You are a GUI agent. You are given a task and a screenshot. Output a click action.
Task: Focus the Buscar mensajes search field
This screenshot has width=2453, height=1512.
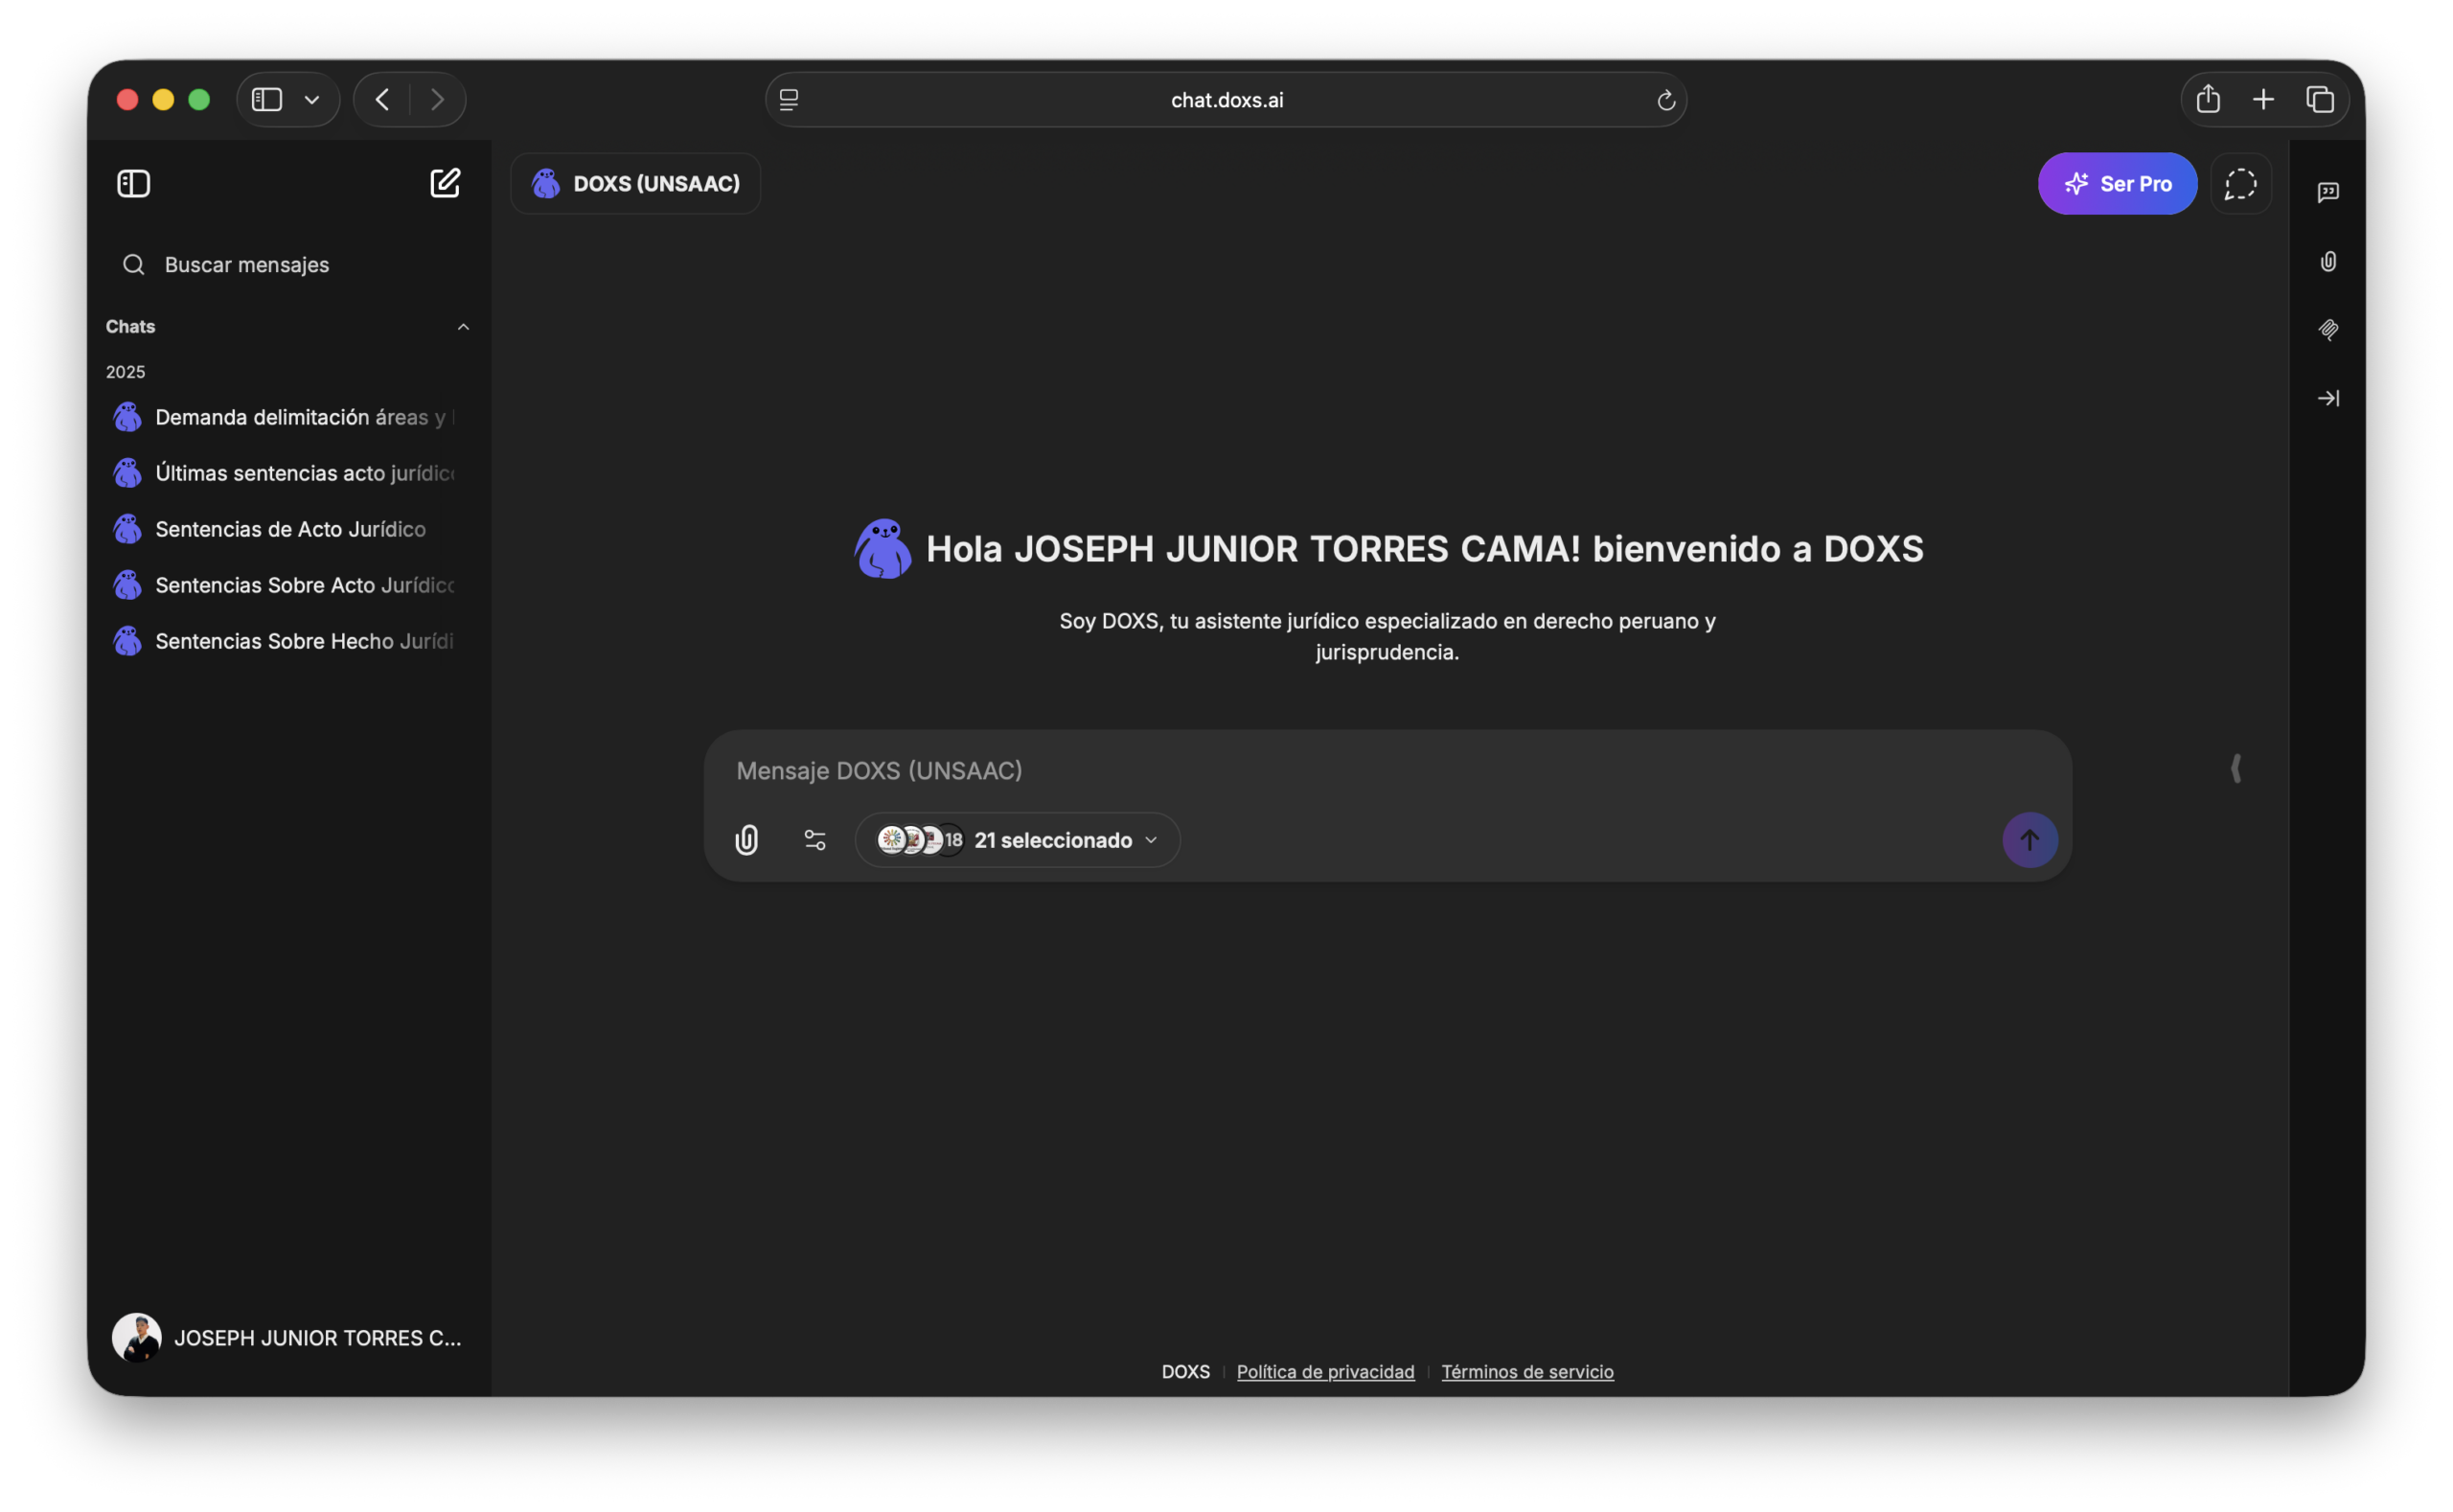click(290, 264)
